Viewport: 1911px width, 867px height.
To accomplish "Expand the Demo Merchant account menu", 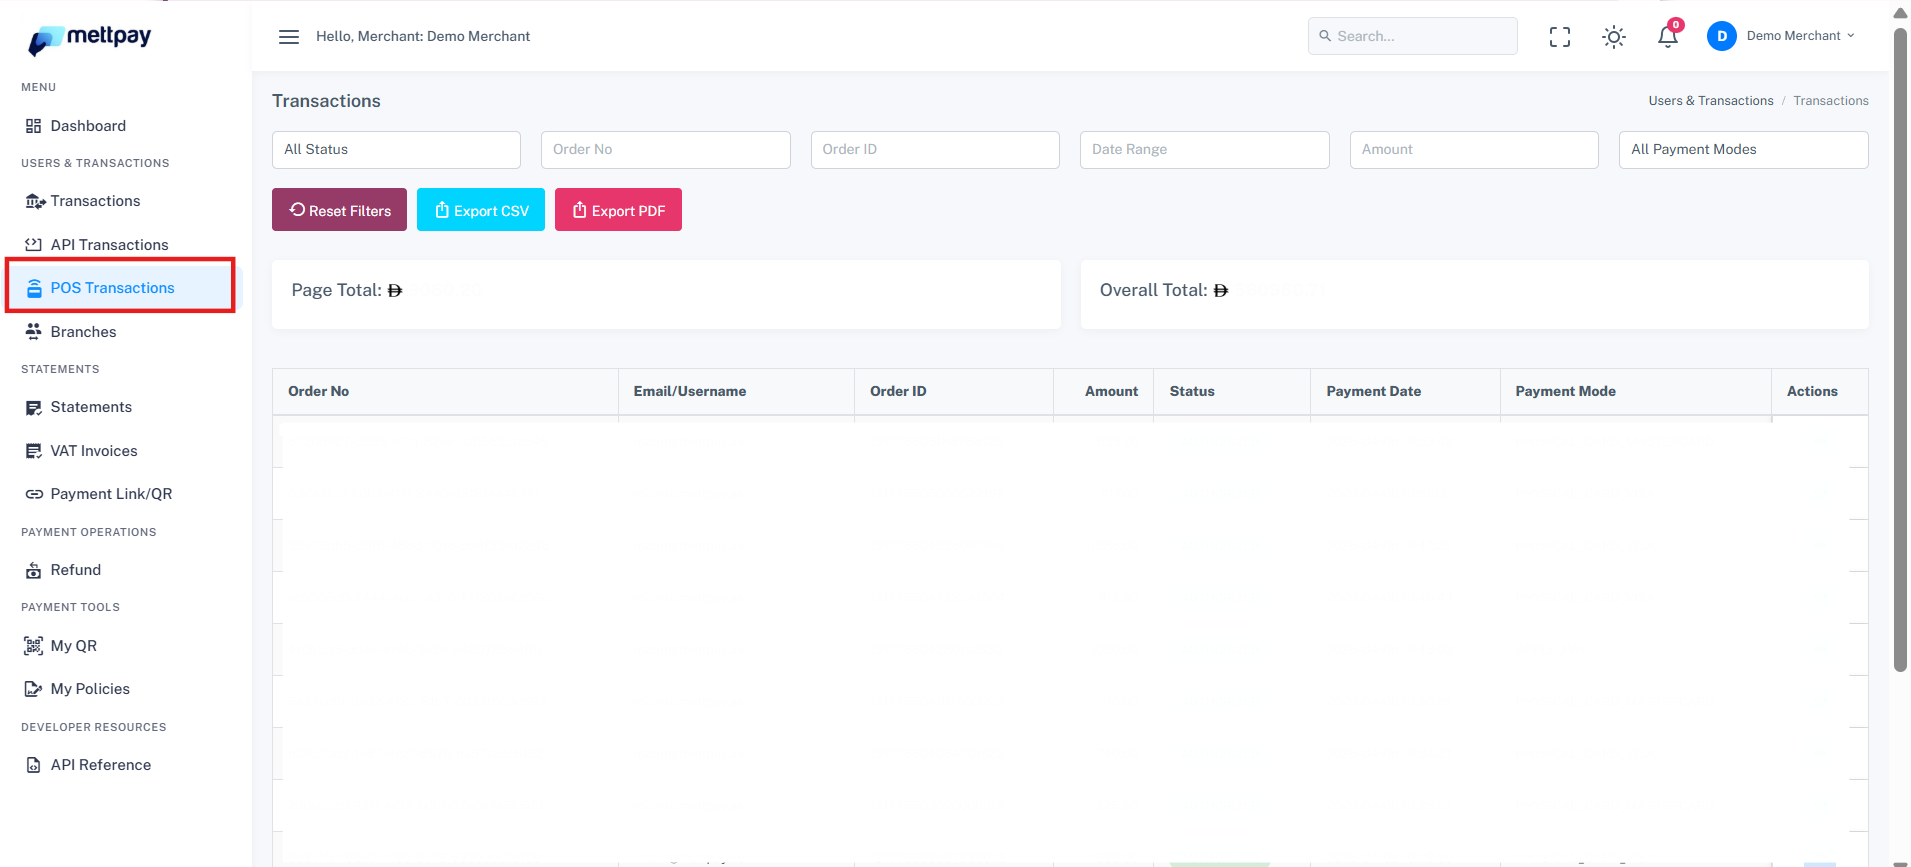I will tap(1800, 36).
